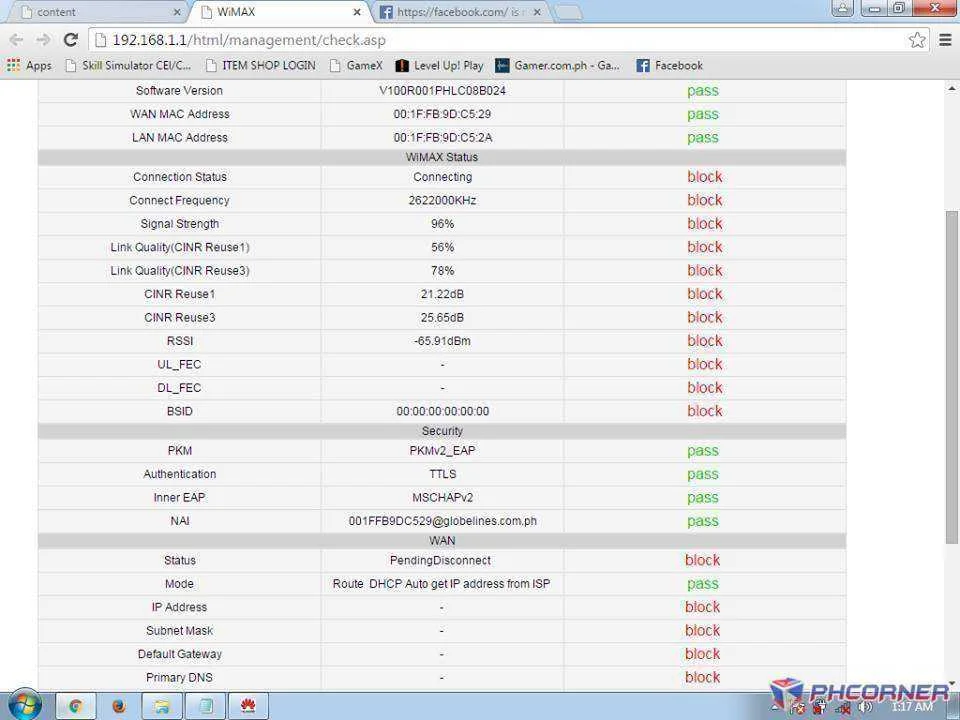
Task: Switch to the content tab
Action: click(95, 12)
